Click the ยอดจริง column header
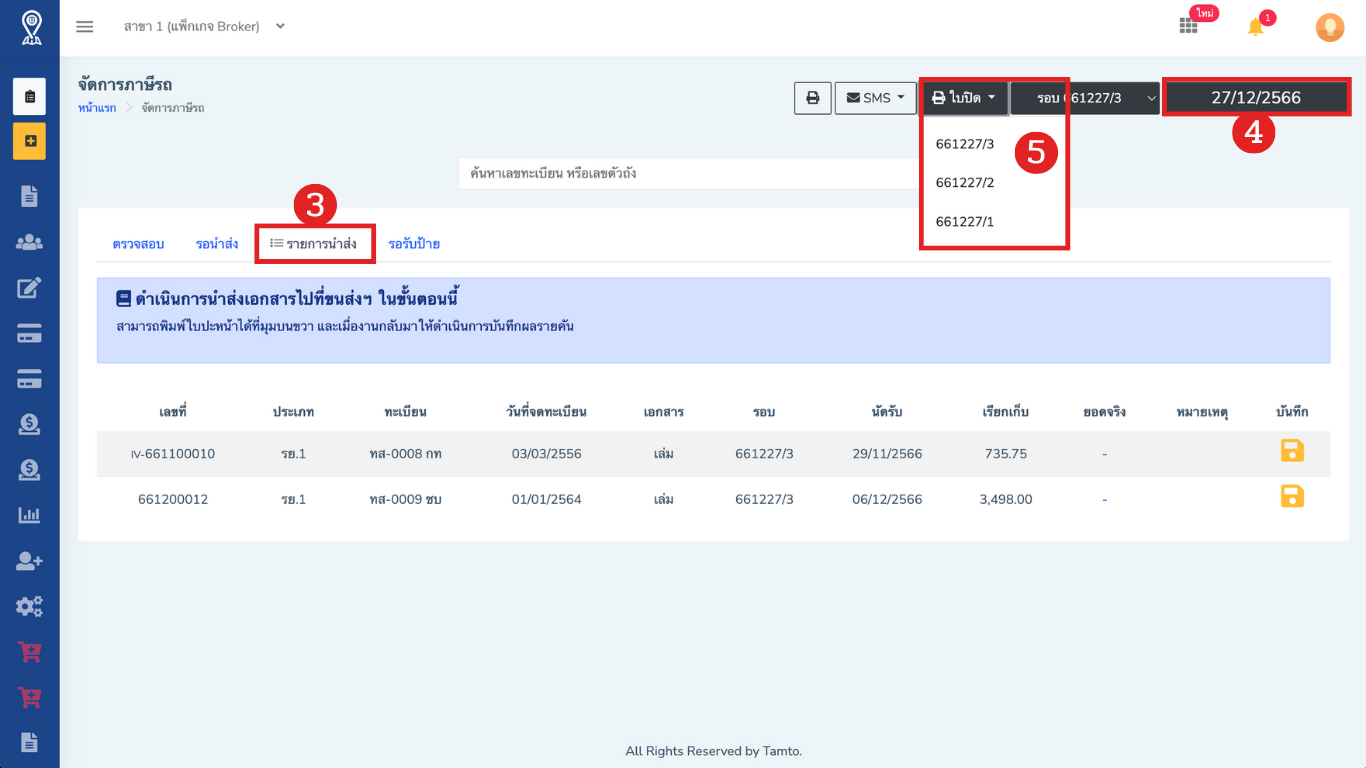The image size is (1366, 768). point(1104,412)
